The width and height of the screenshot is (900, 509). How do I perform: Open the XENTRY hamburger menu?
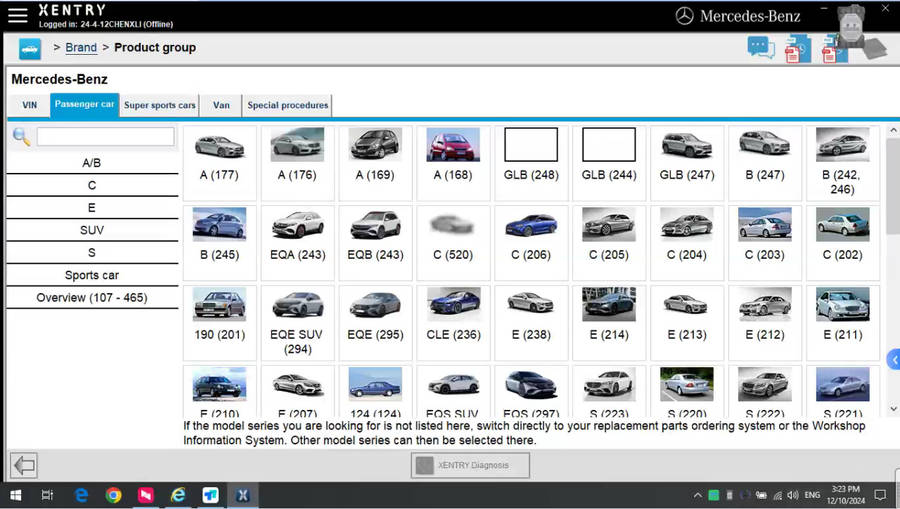tap(18, 15)
